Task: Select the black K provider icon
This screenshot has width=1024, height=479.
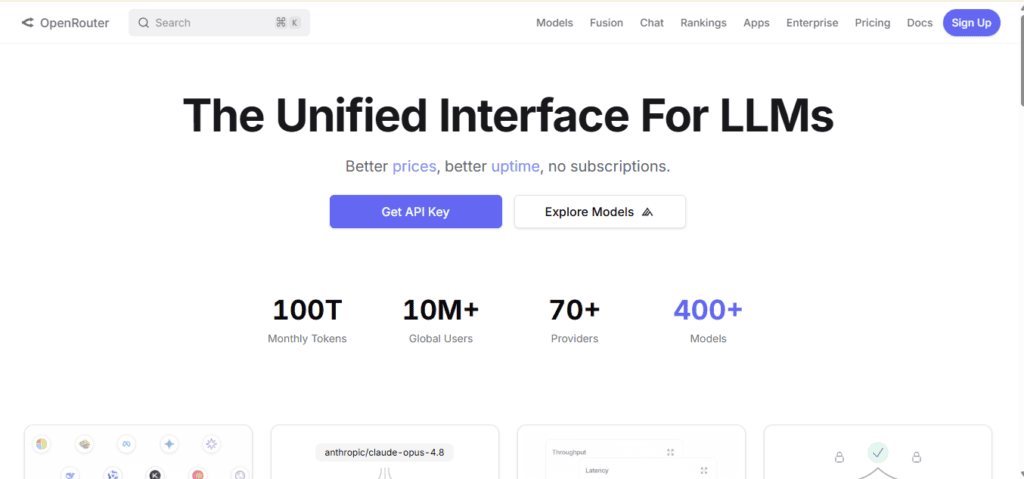Action: (155, 474)
